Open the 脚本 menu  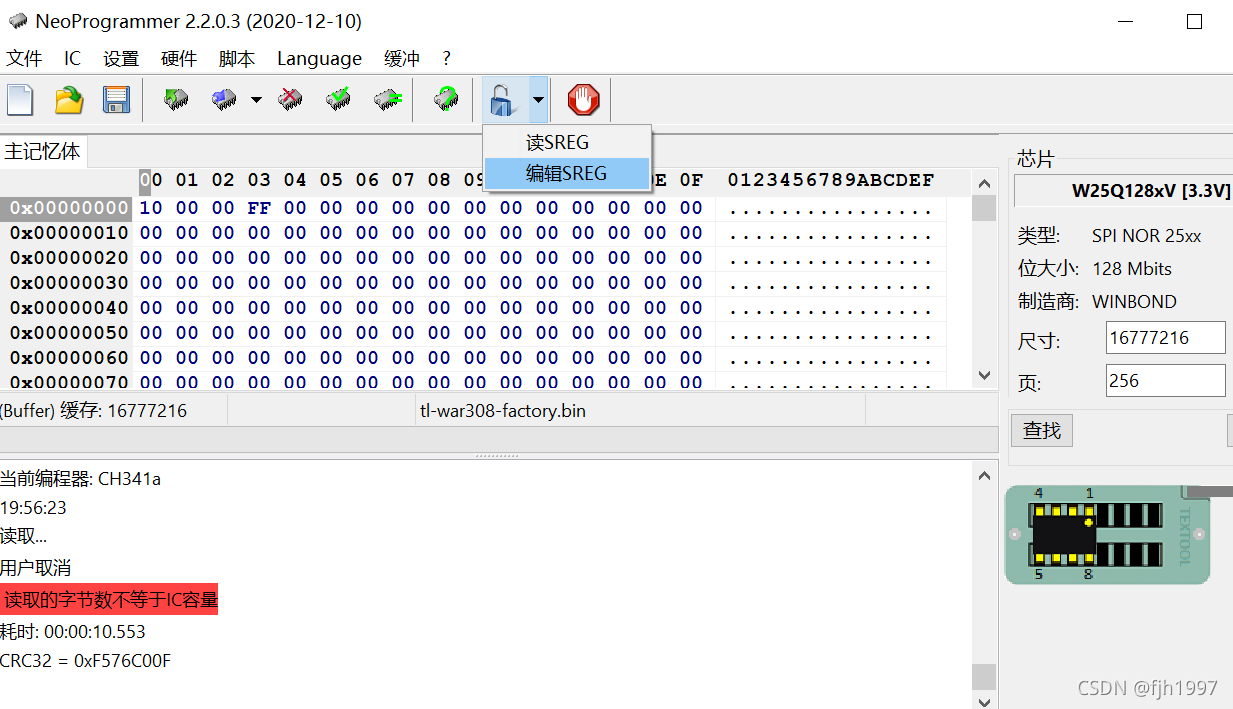[237, 59]
